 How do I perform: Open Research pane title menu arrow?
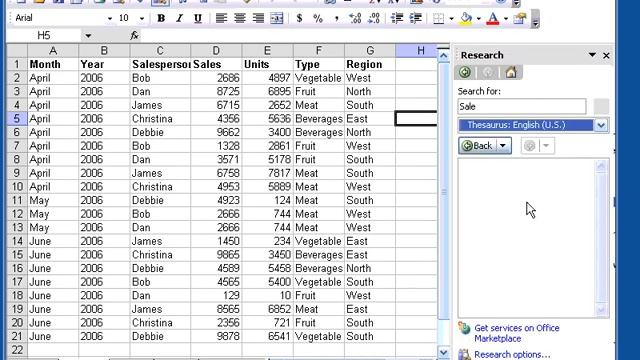pyautogui.click(x=592, y=55)
